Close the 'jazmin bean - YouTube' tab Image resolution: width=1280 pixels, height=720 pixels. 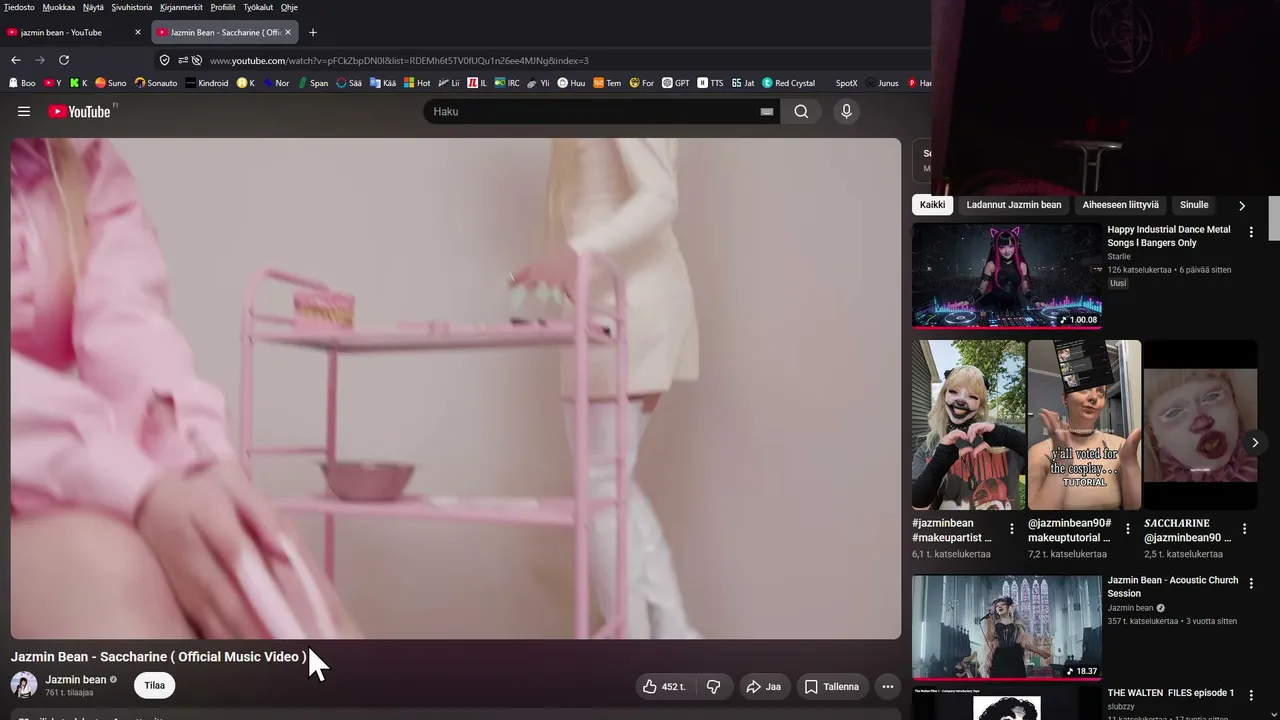point(138,32)
